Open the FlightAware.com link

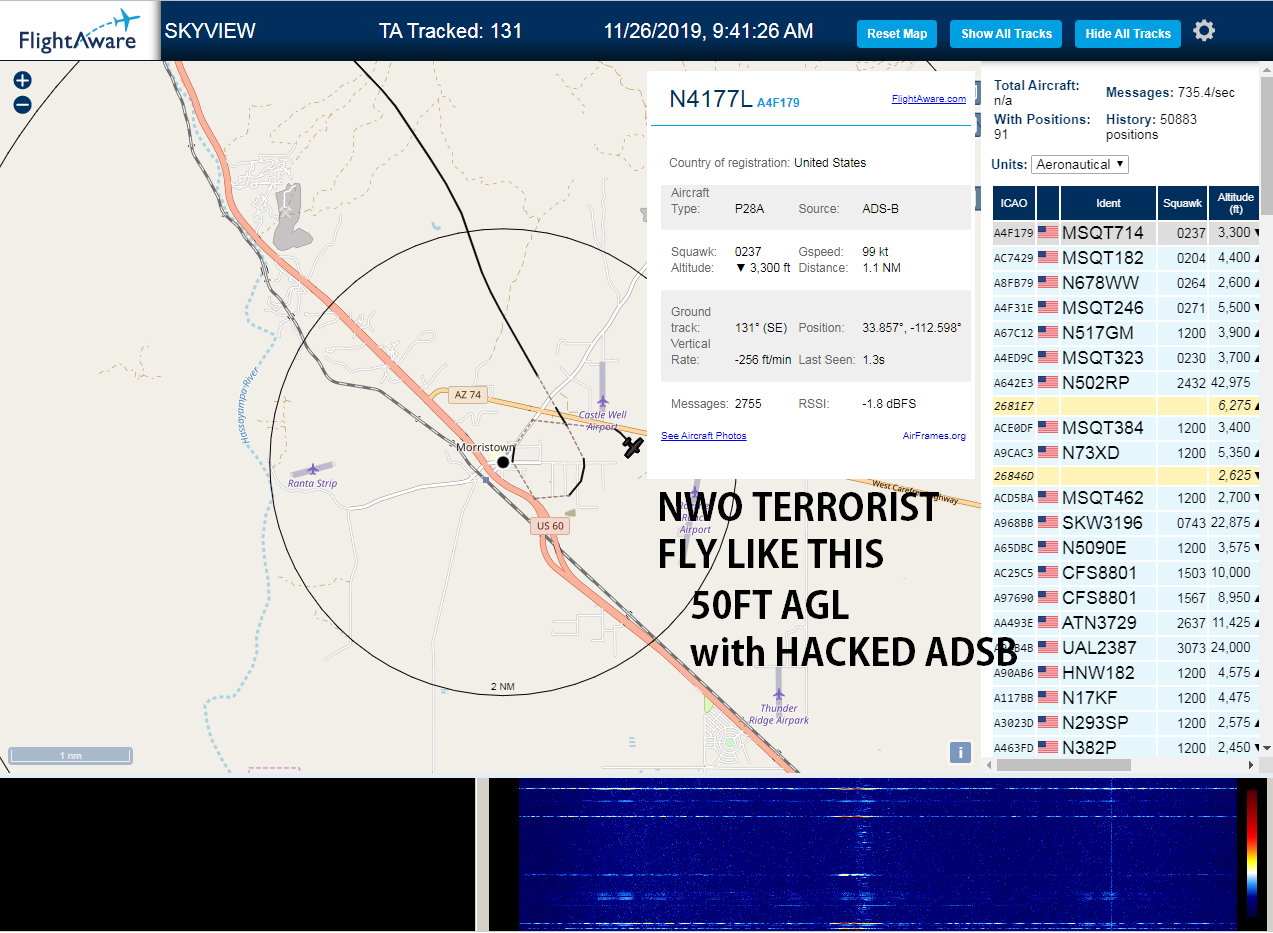pyautogui.click(x=929, y=99)
